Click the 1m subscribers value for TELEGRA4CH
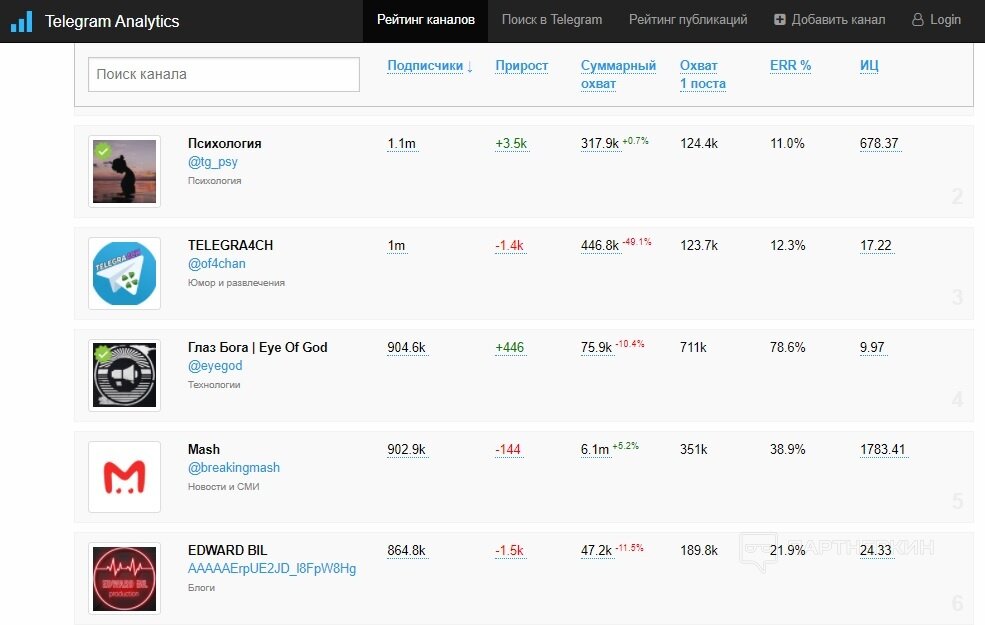 pyautogui.click(x=396, y=245)
